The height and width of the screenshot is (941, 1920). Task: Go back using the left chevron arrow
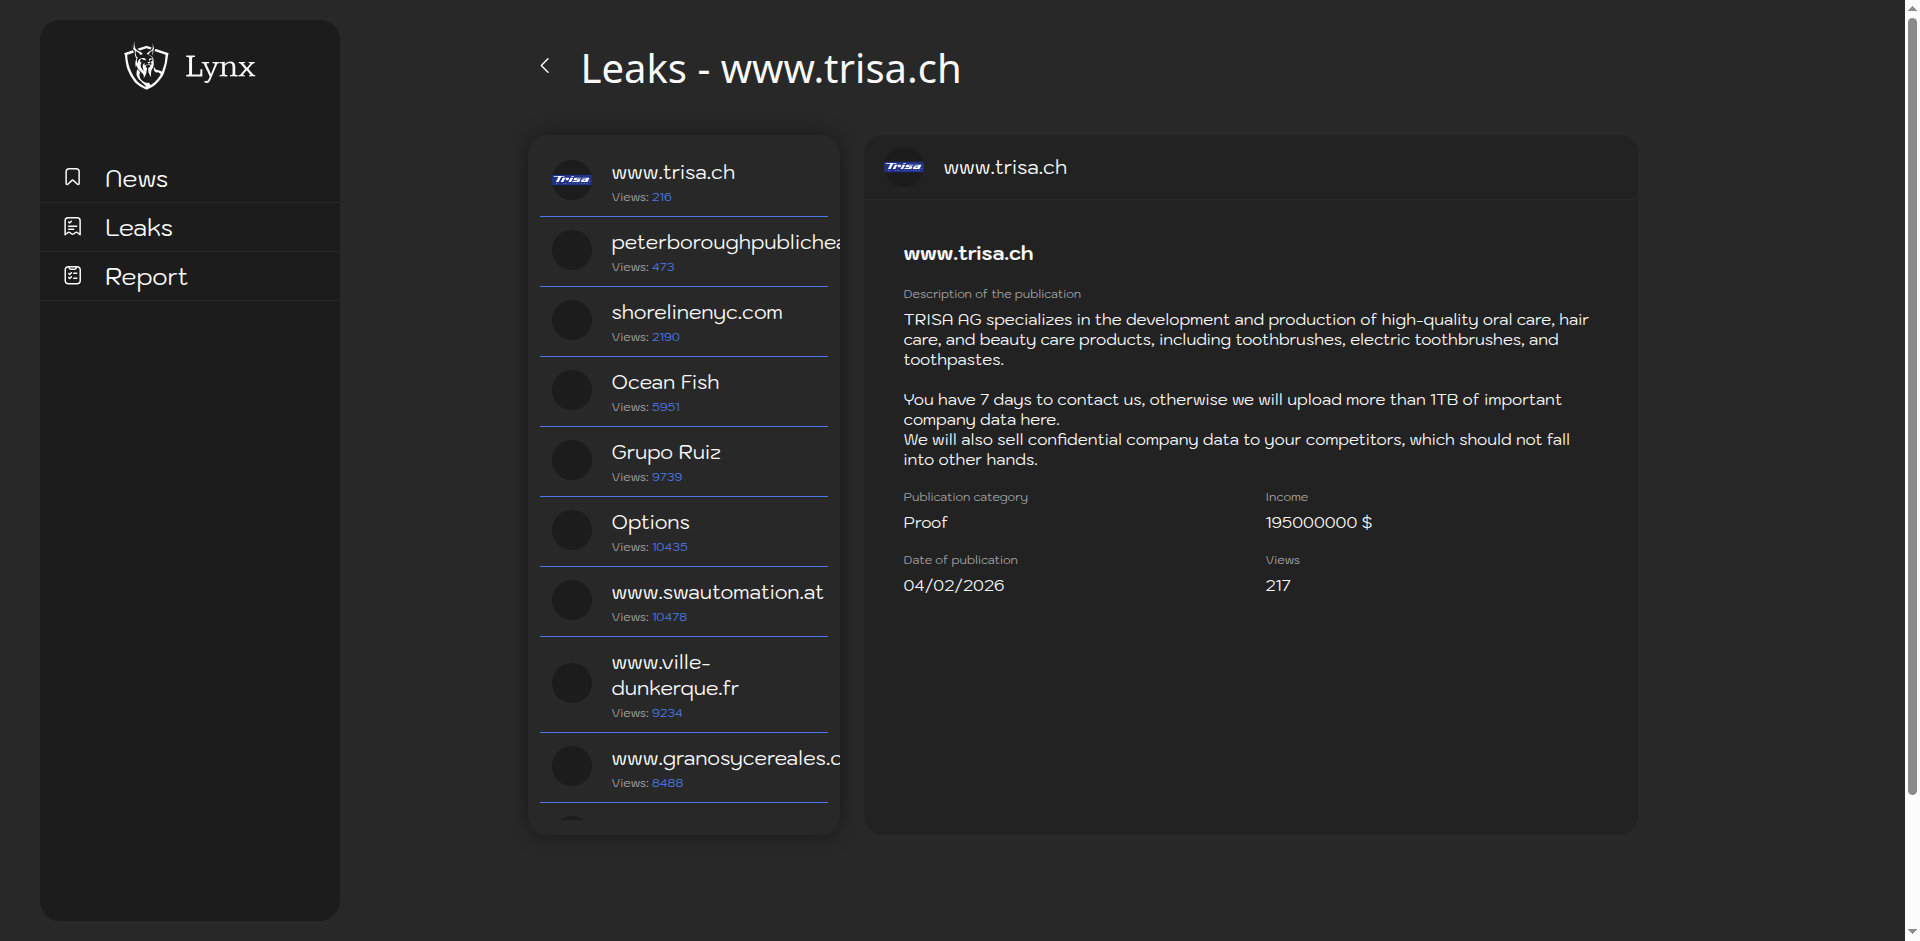(545, 66)
